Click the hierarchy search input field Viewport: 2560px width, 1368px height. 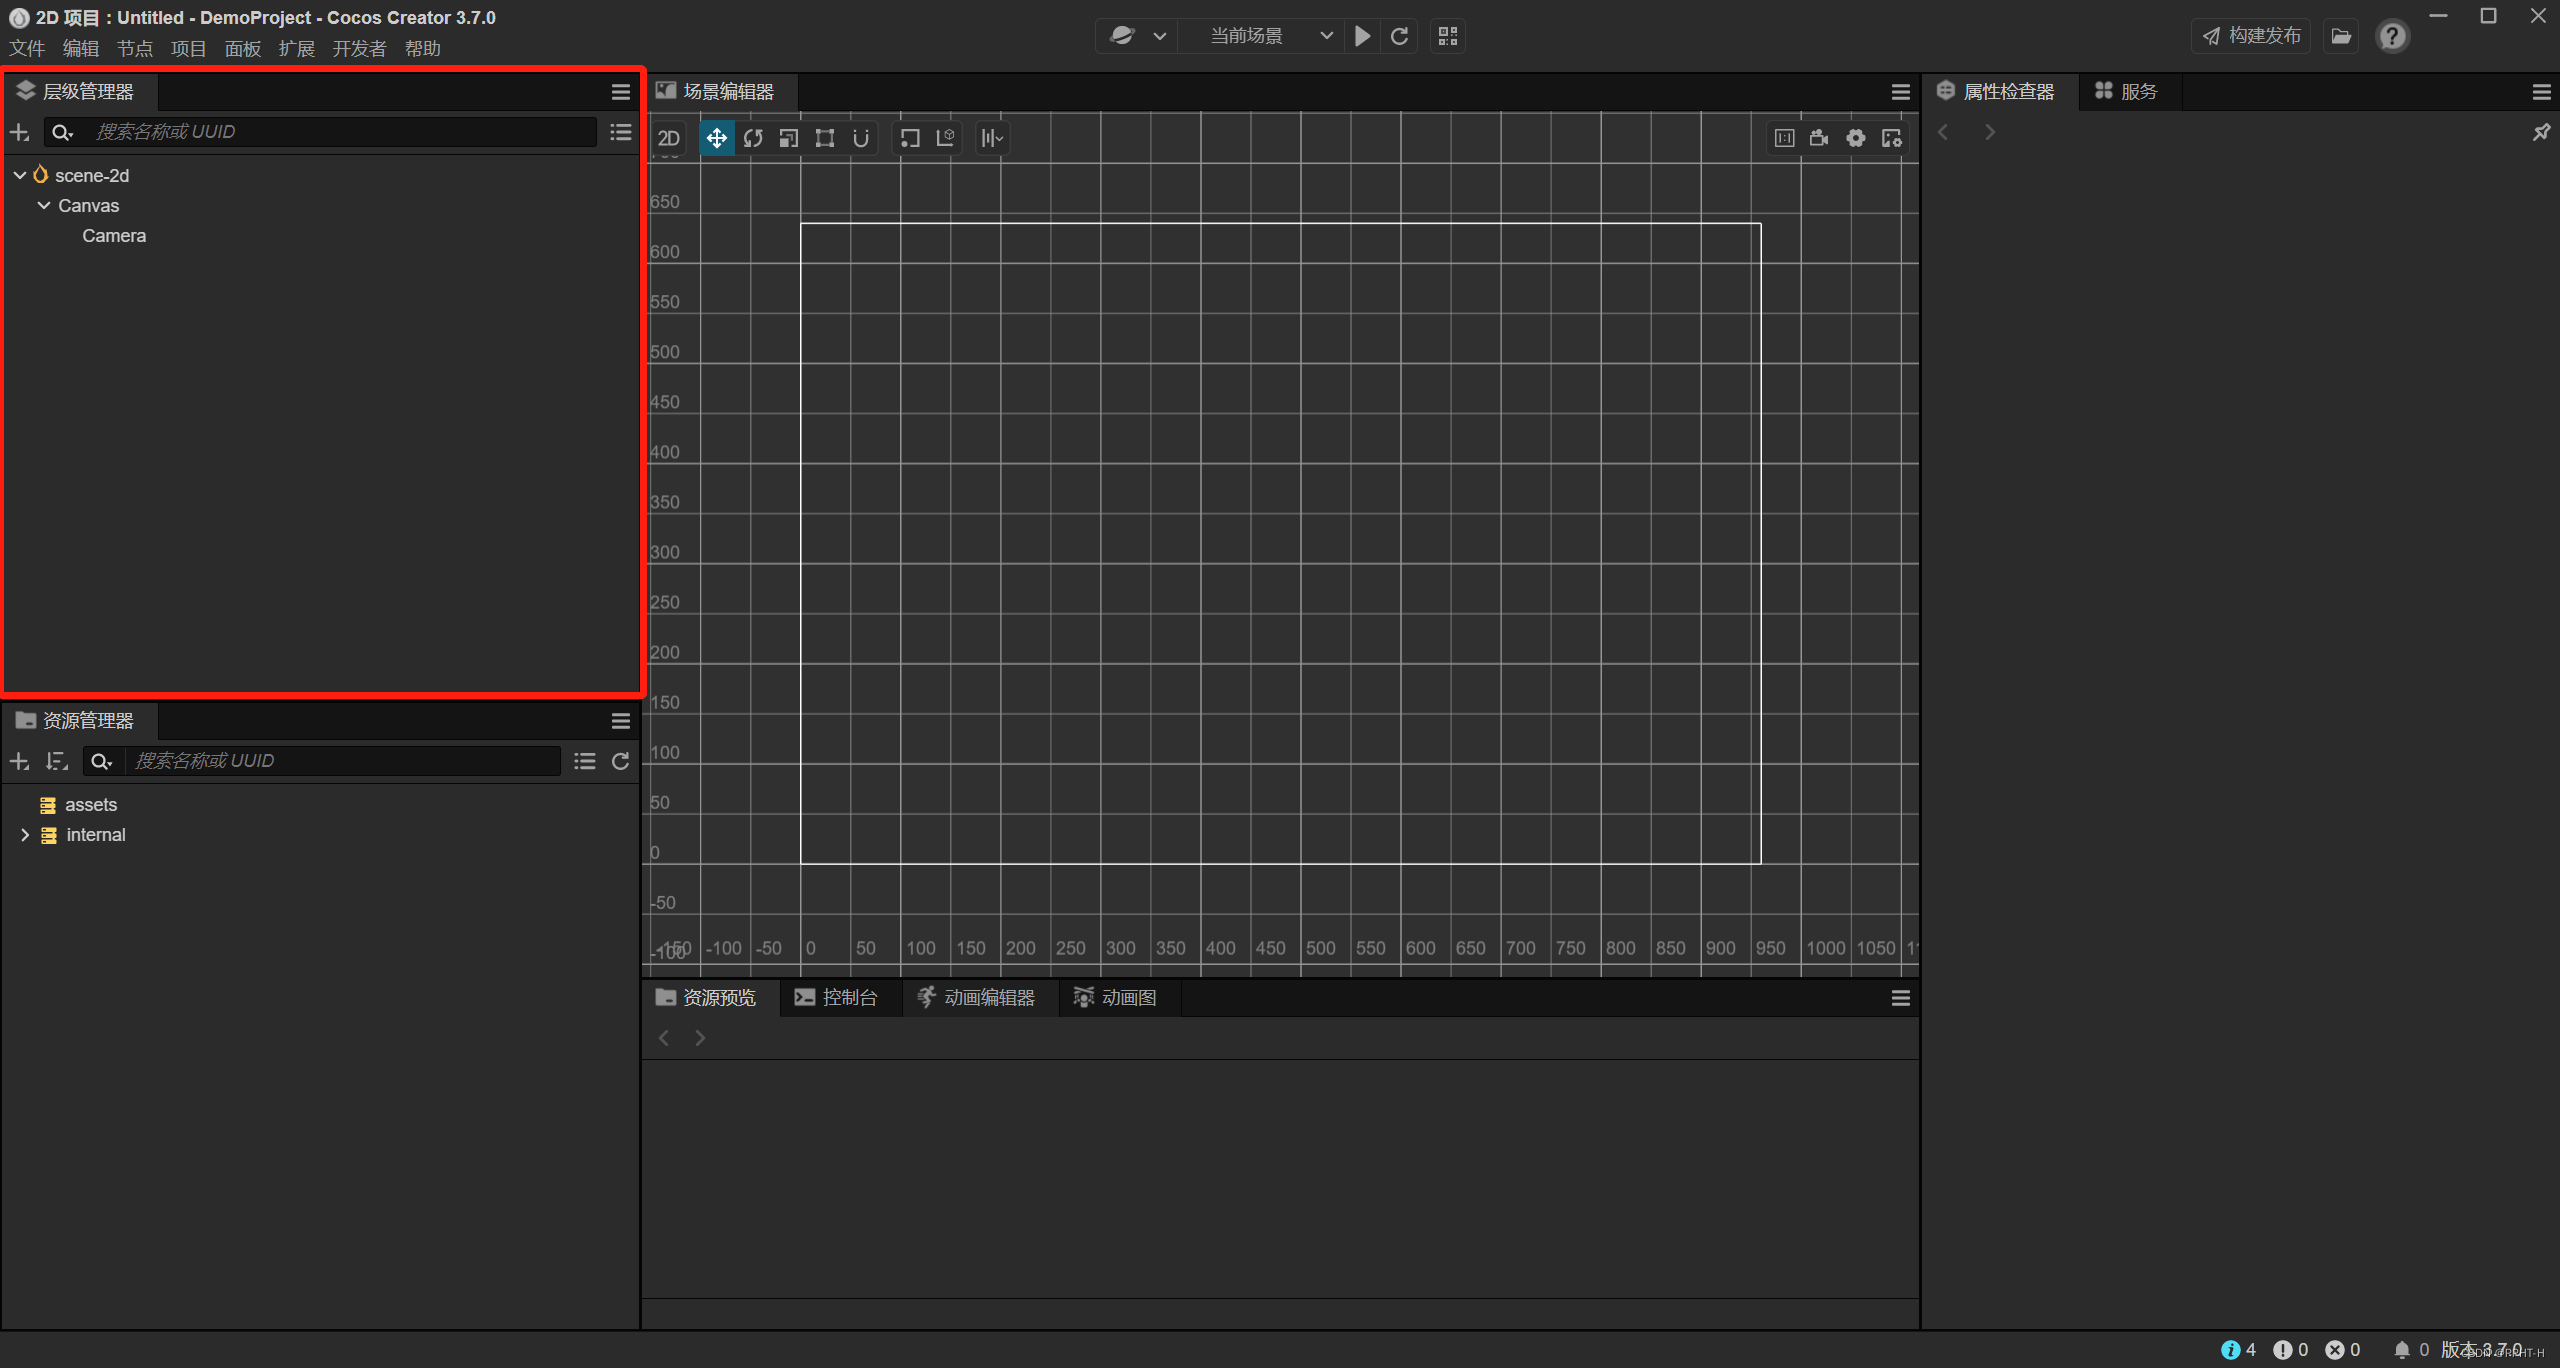click(x=340, y=132)
